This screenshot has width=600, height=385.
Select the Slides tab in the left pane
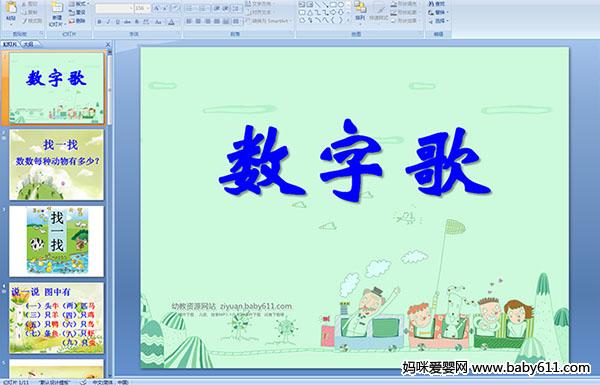[10, 44]
